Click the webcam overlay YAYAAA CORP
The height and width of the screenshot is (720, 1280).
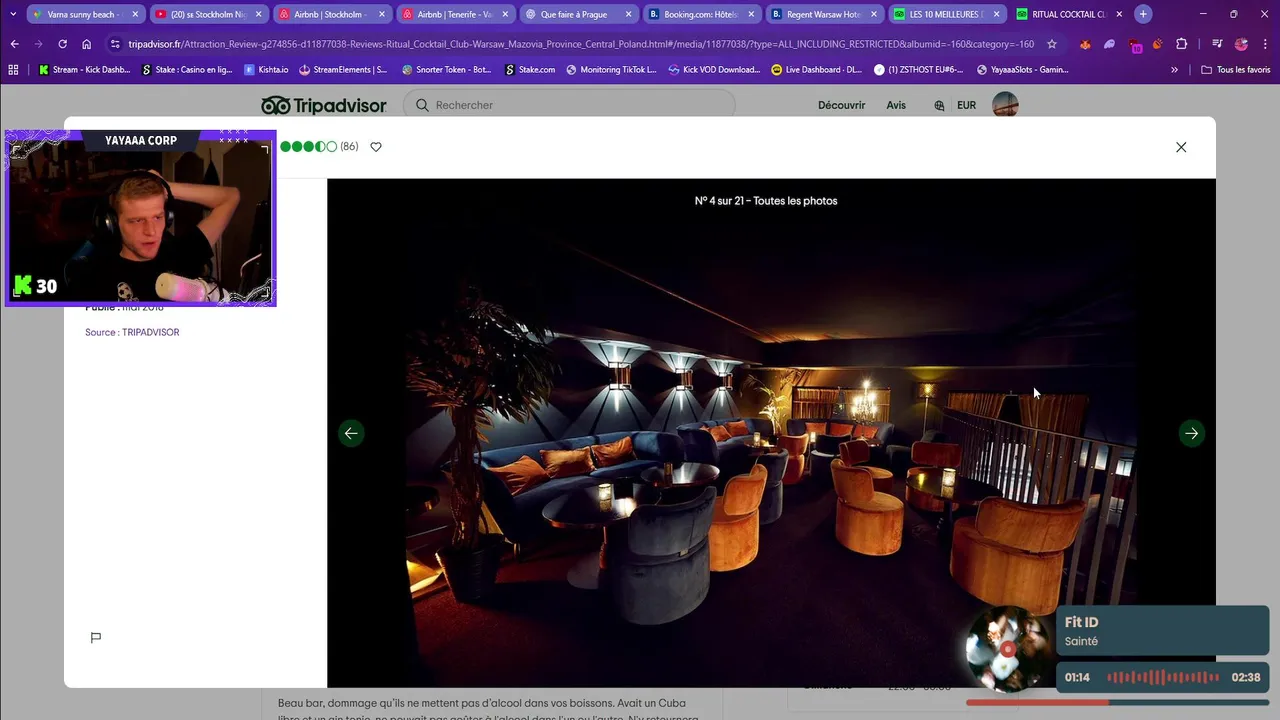pyautogui.click(x=140, y=217)
